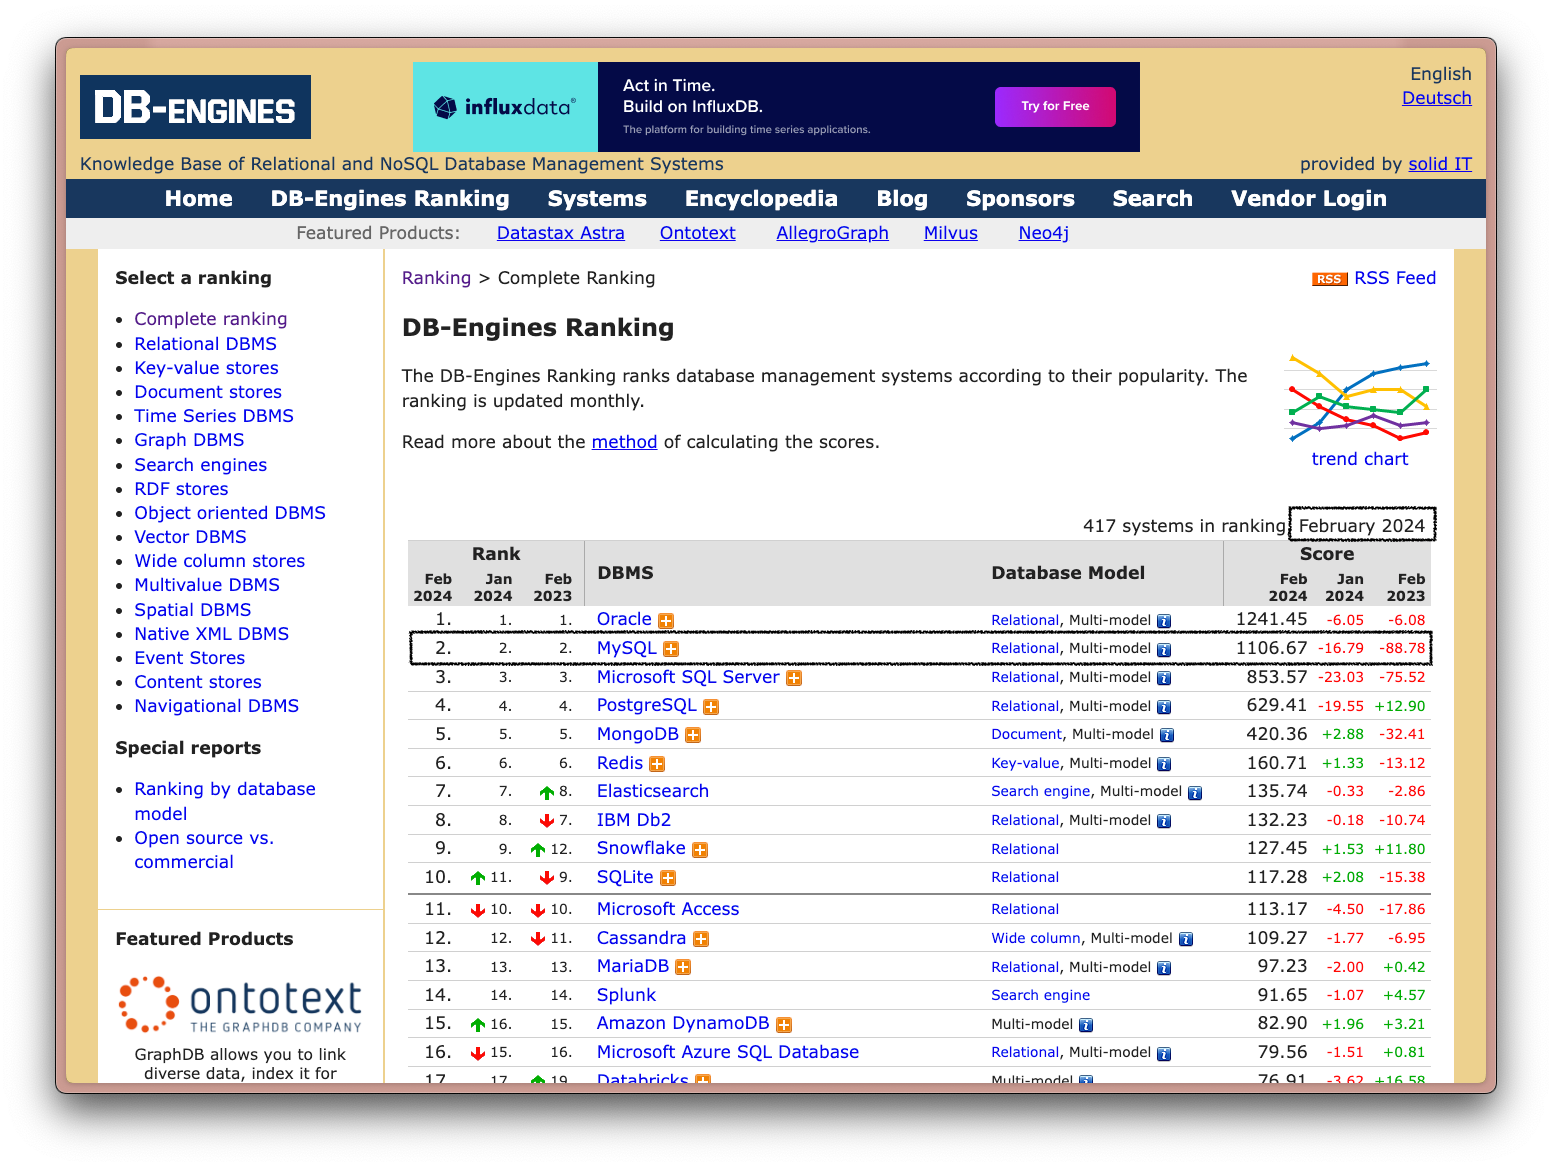This screenshot has width=1552, height=1167.
Task: Go to the Encyclopedia menu item
Action: (761, 199)
